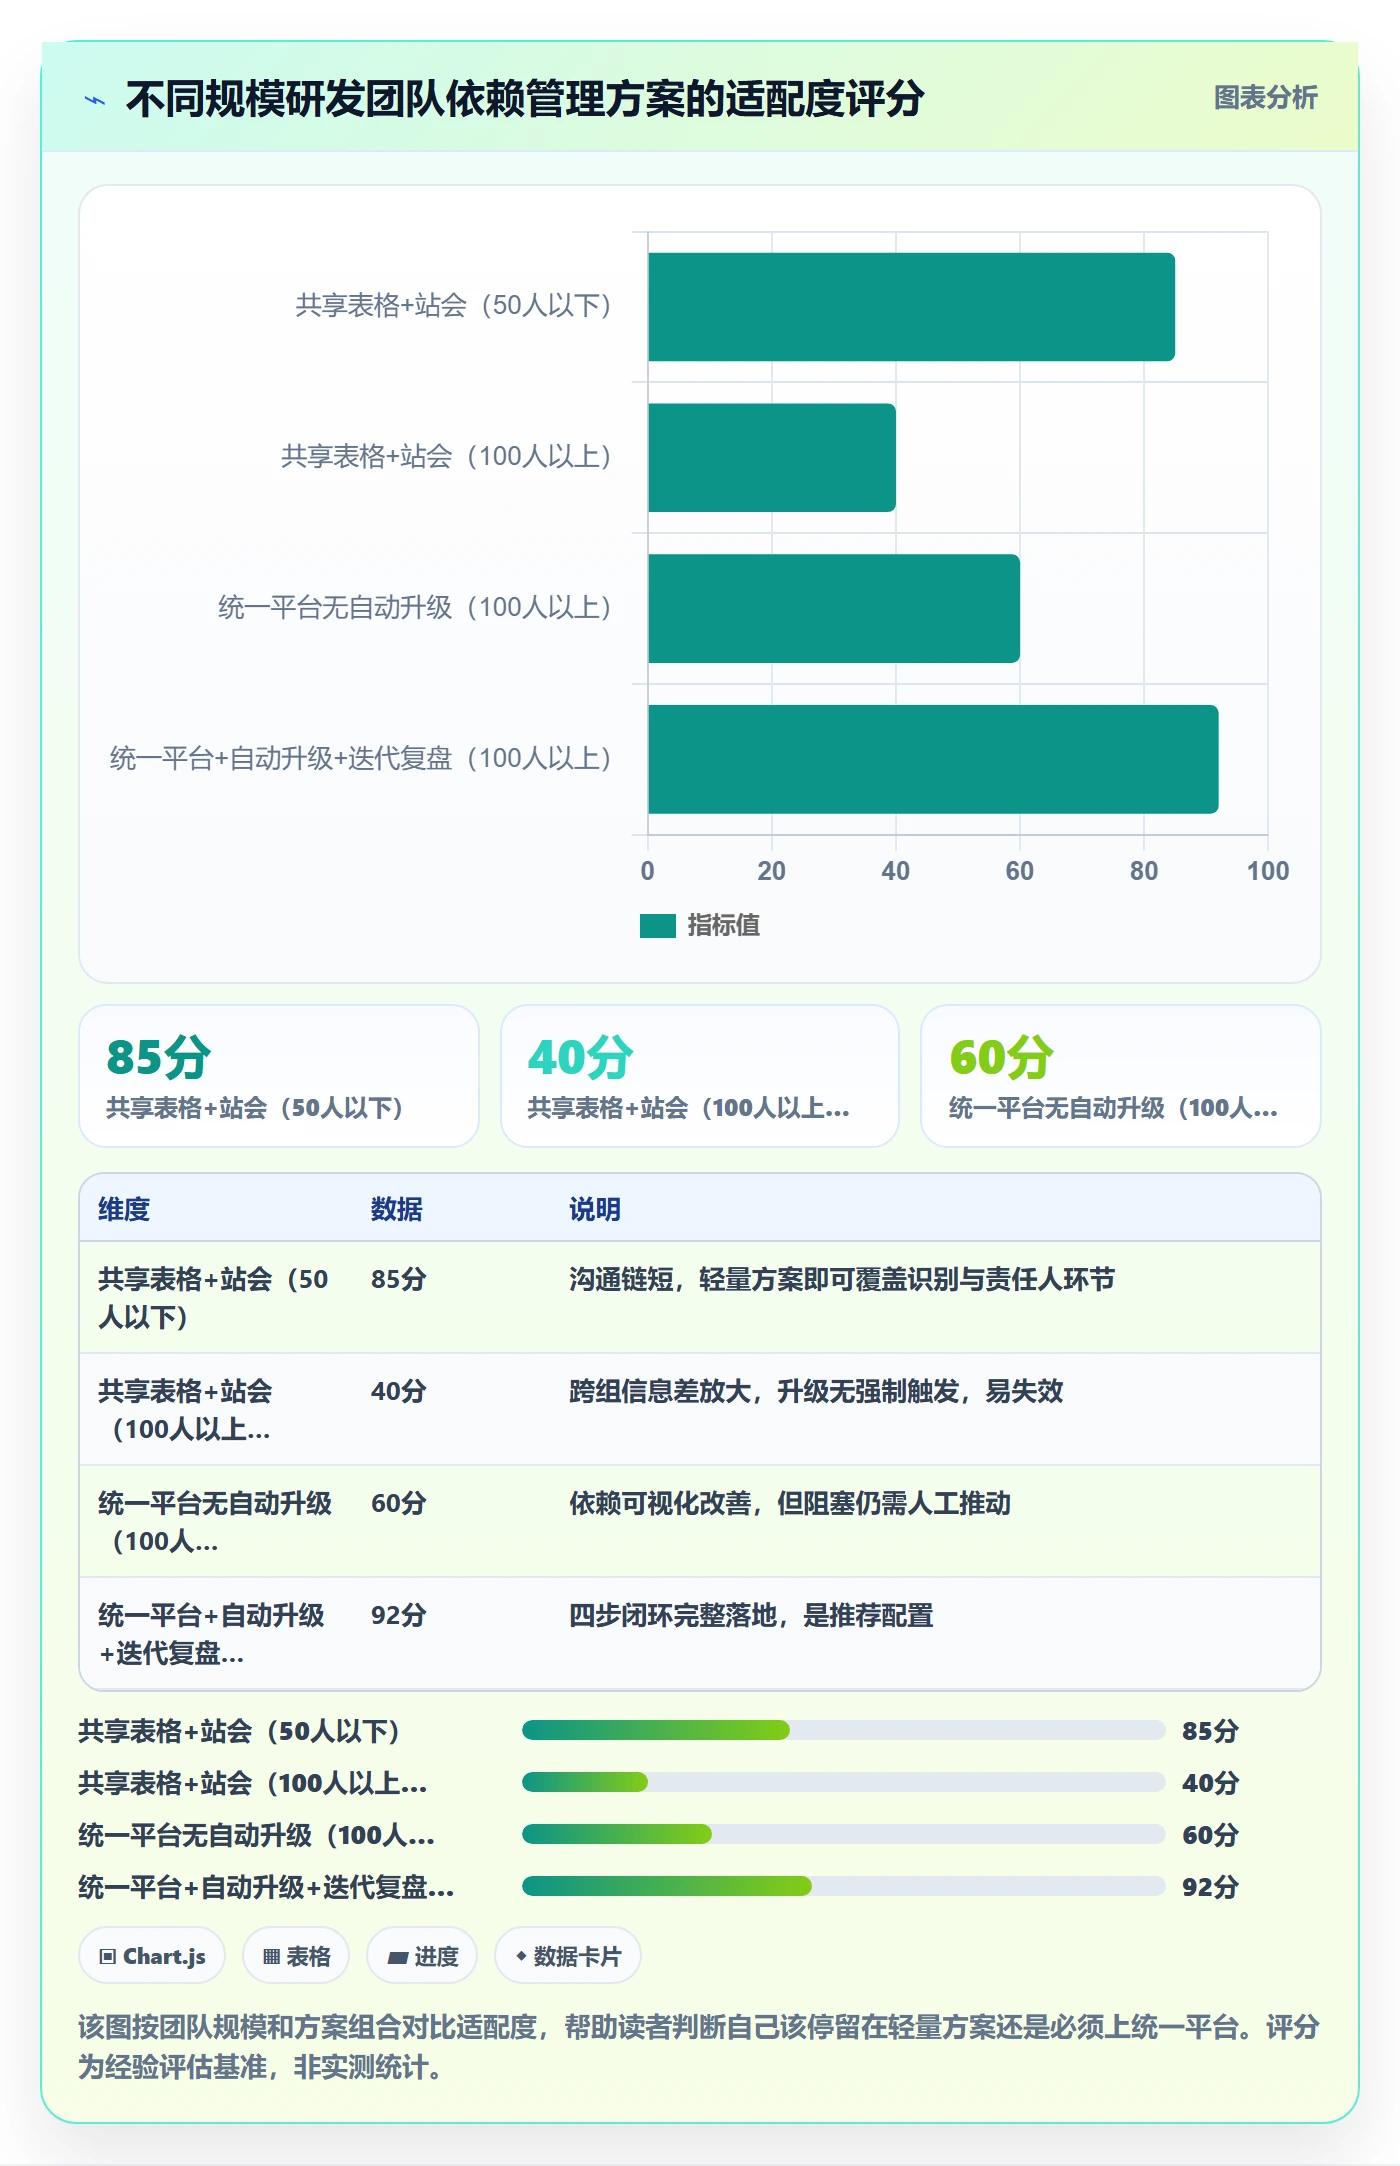Image resolution: width=1400 pixels, height=2166 pixels.
Task: Click the footer note starting with 该图按团队规模
Action: (x=699, y=2046)
